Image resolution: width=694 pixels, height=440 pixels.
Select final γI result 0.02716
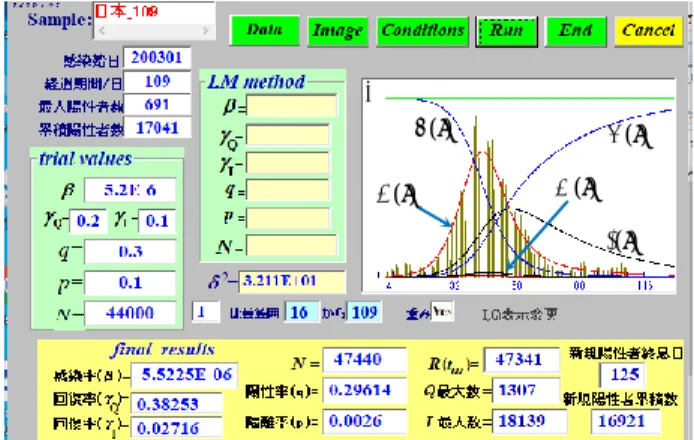tap(177, 428)
